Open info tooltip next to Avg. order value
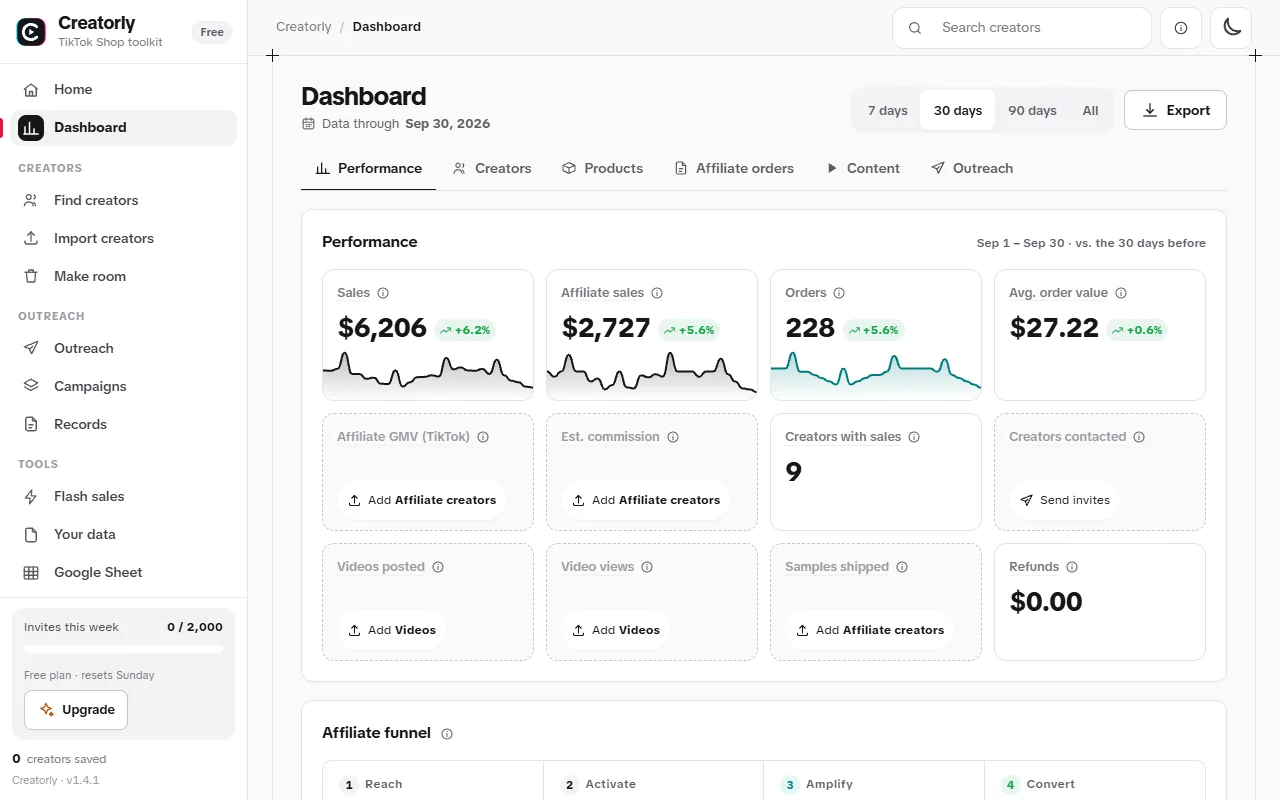The width and height of the screenshot is (1280, 800). pyautogui.click(x=1121, y=293)
